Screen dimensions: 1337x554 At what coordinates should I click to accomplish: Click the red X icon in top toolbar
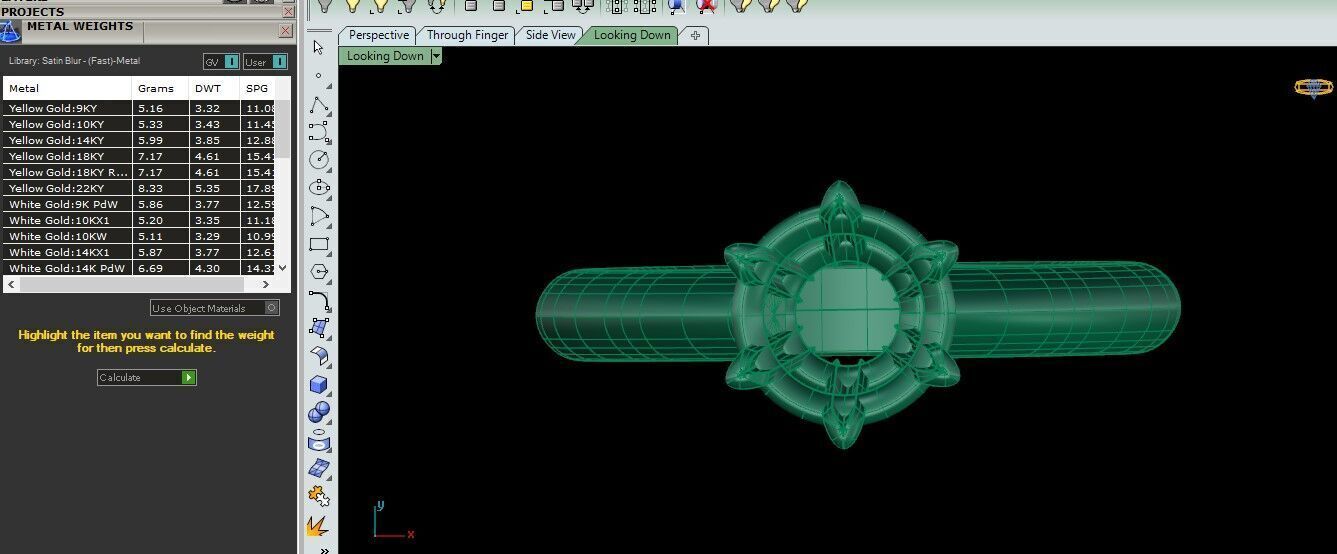coord(707,5)
